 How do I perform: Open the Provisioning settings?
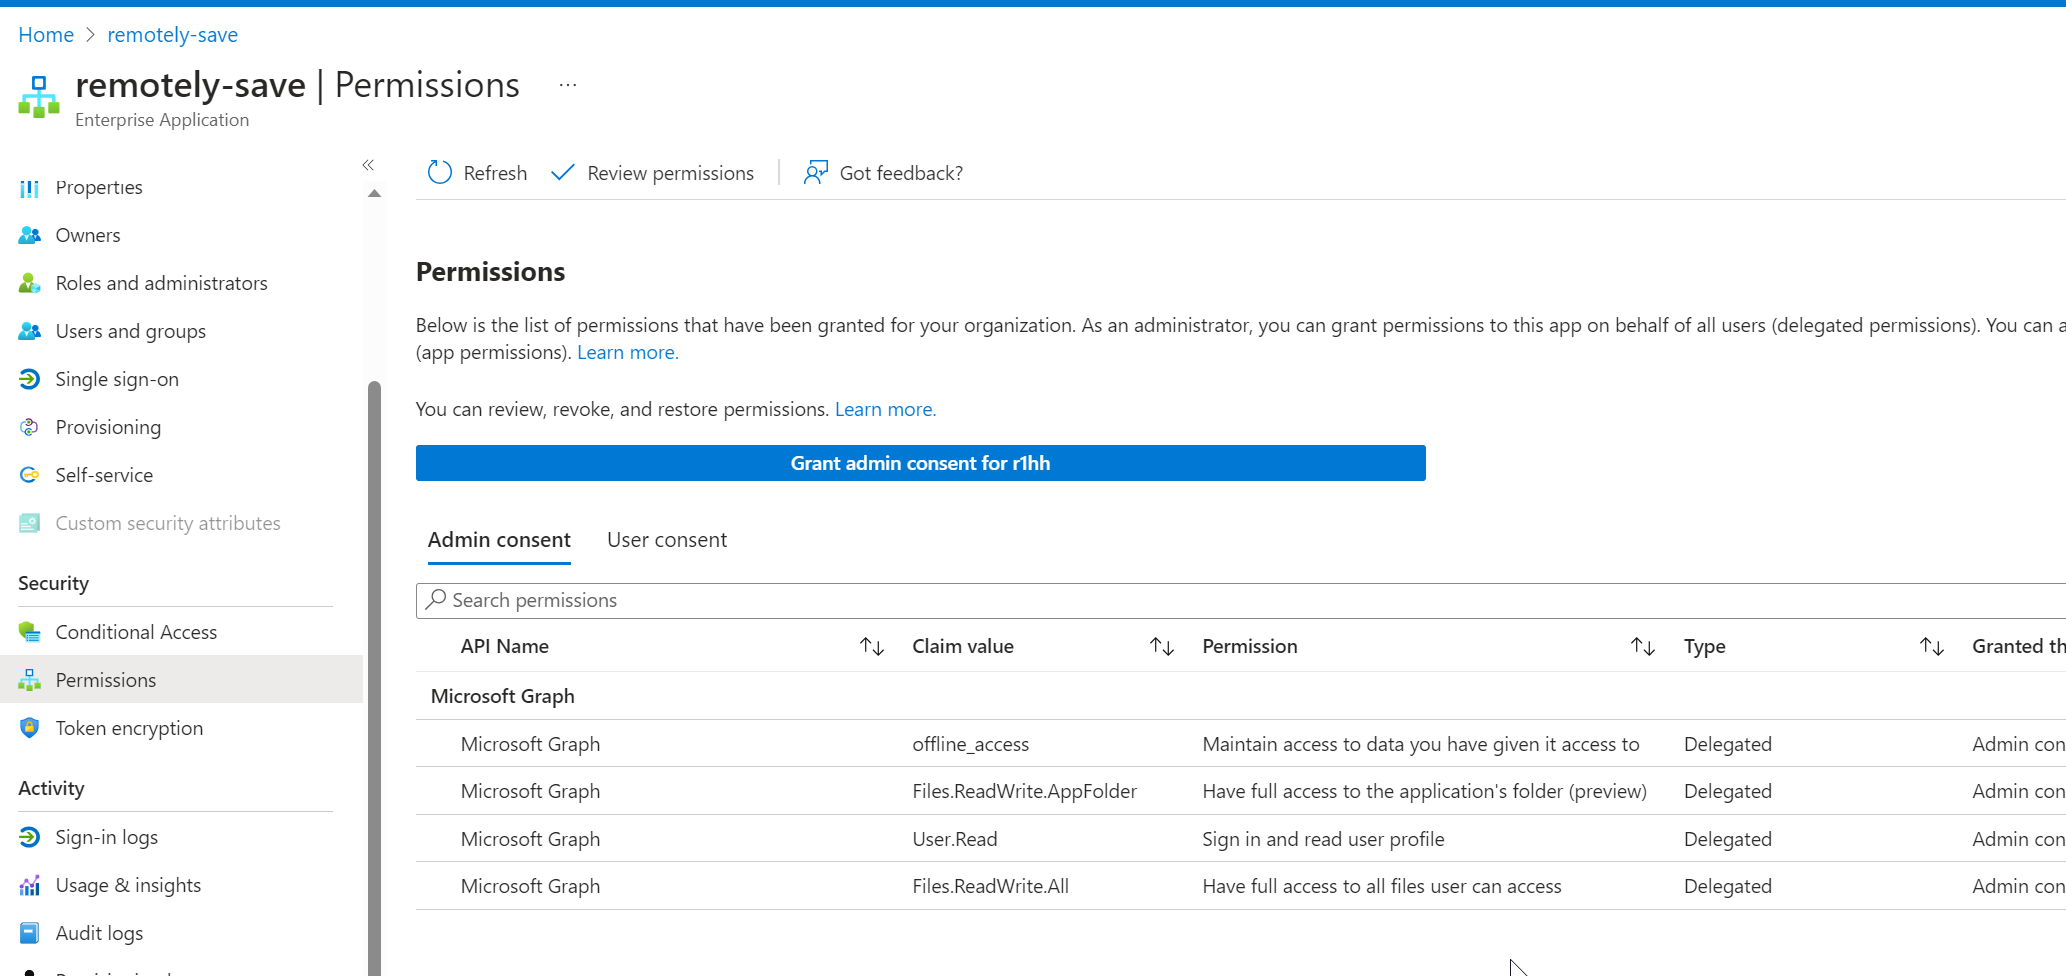pyautogui.click(x=107, y=427)
